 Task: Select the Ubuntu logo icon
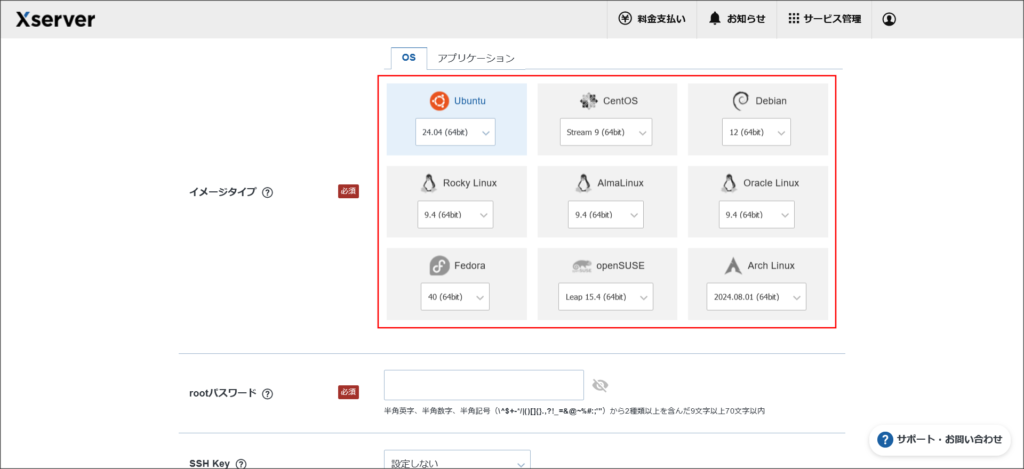click(x=440, y=101)
